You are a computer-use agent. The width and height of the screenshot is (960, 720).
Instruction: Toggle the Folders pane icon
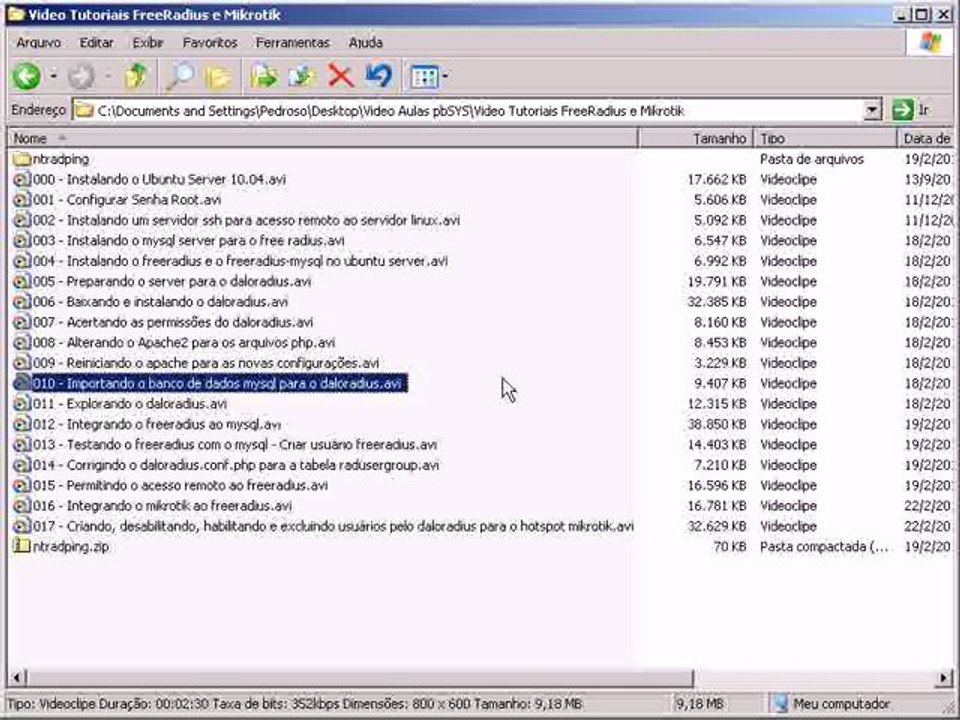tap(218, 77)
